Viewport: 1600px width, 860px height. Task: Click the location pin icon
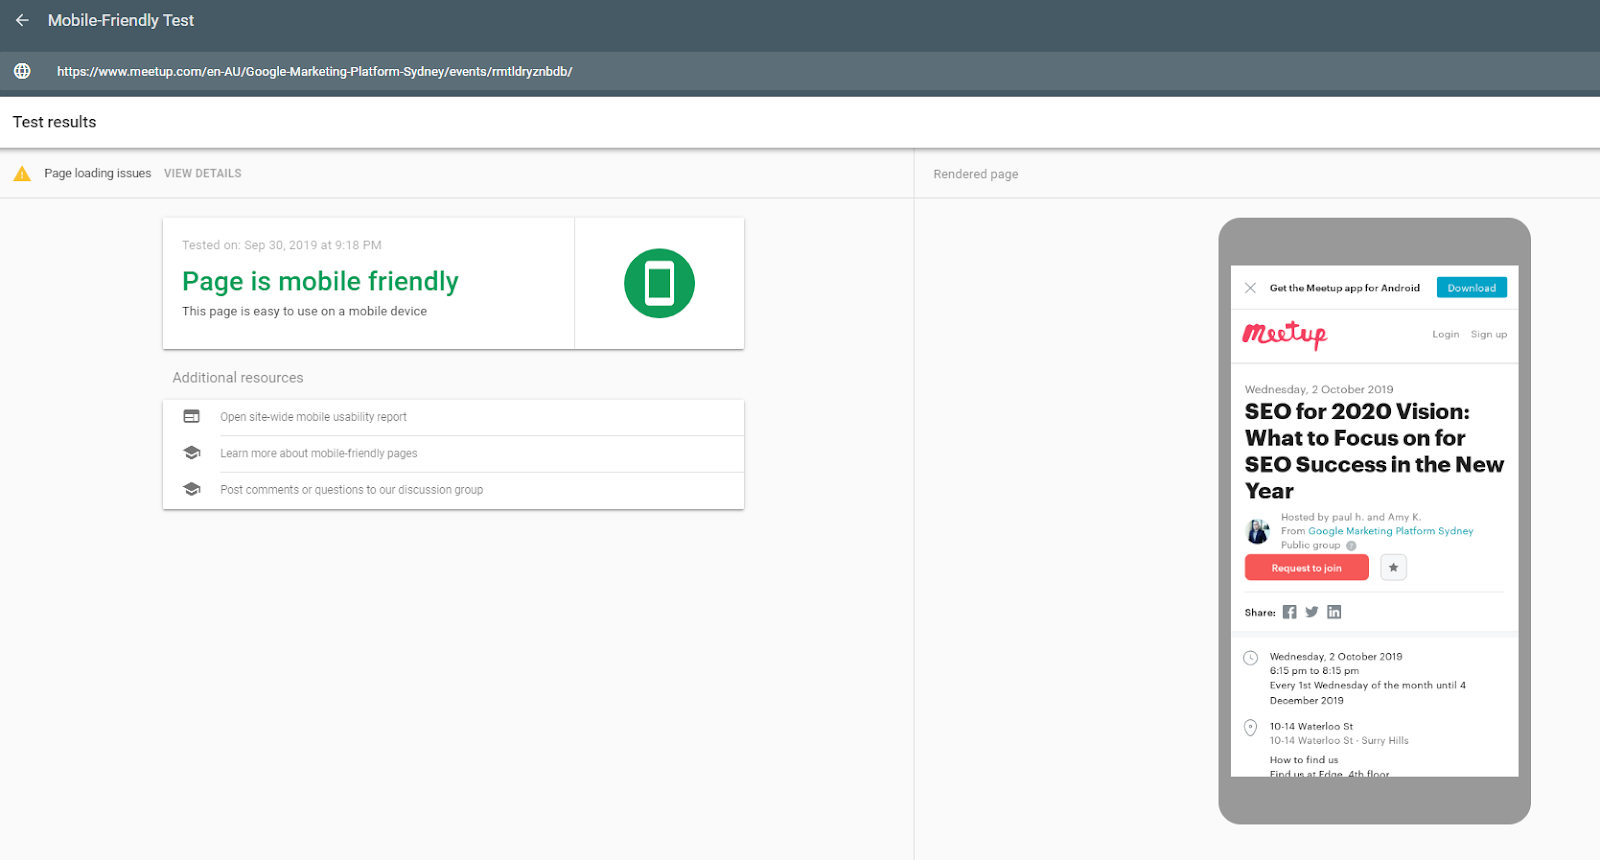coord(1250,728)
